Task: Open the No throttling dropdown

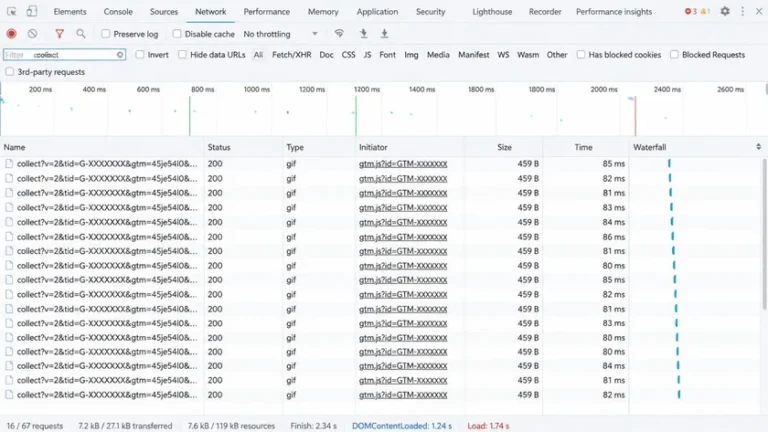Action: coord(281,34)
